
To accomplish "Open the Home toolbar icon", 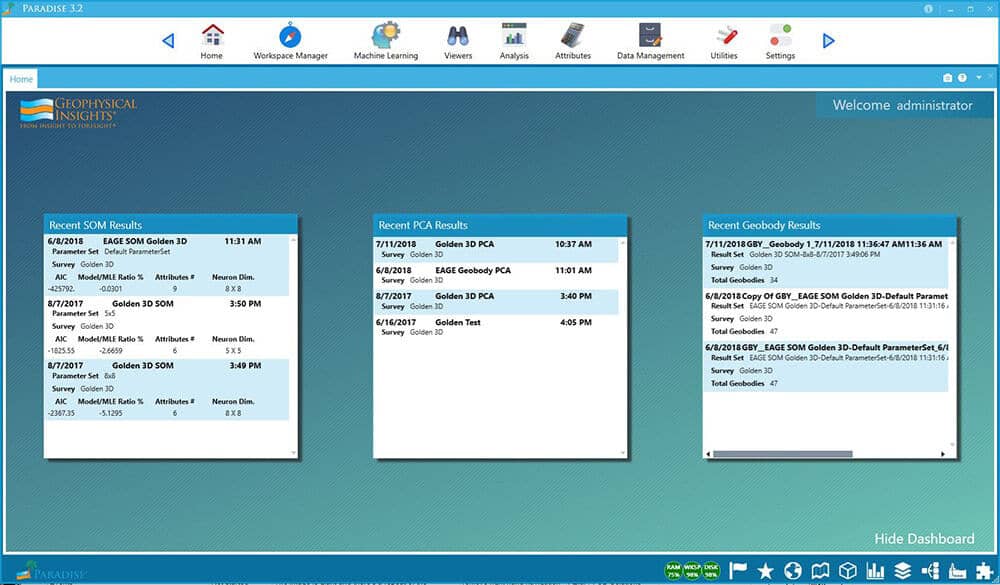I will pyautogui.click(x=212, y=41).
